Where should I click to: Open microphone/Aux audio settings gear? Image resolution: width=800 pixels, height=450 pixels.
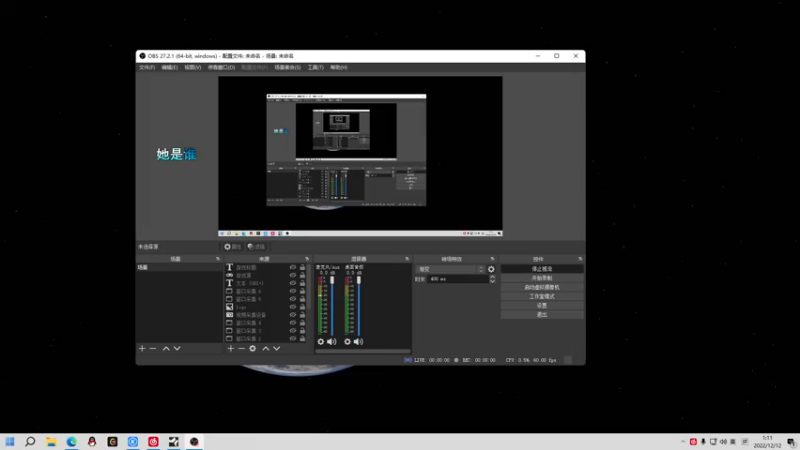pyautogui.click(x=320, y=341)
